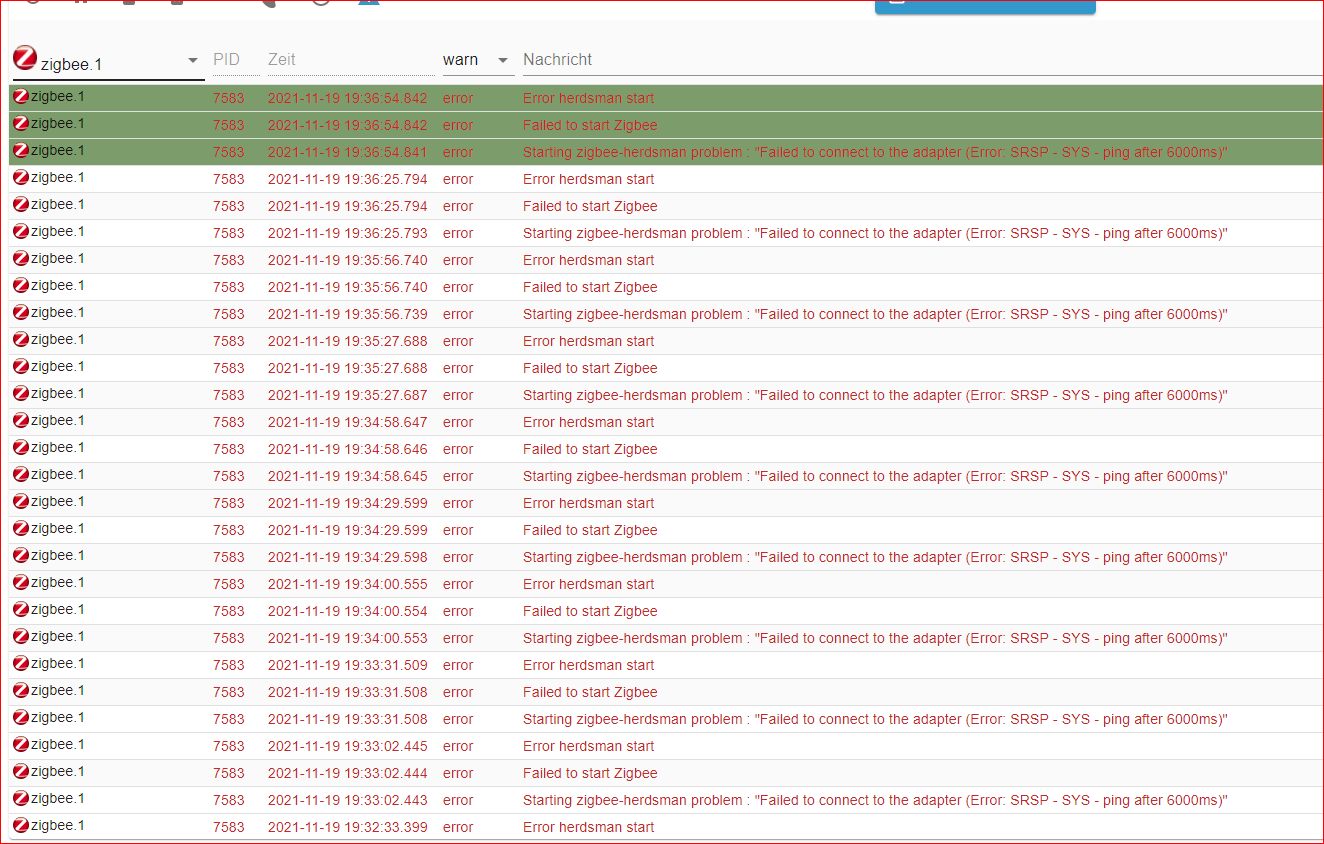1324x844 pixels.
Task: Click the zigbee icon in the 19:34:58.647 row
Action: (x=21, y=420)
